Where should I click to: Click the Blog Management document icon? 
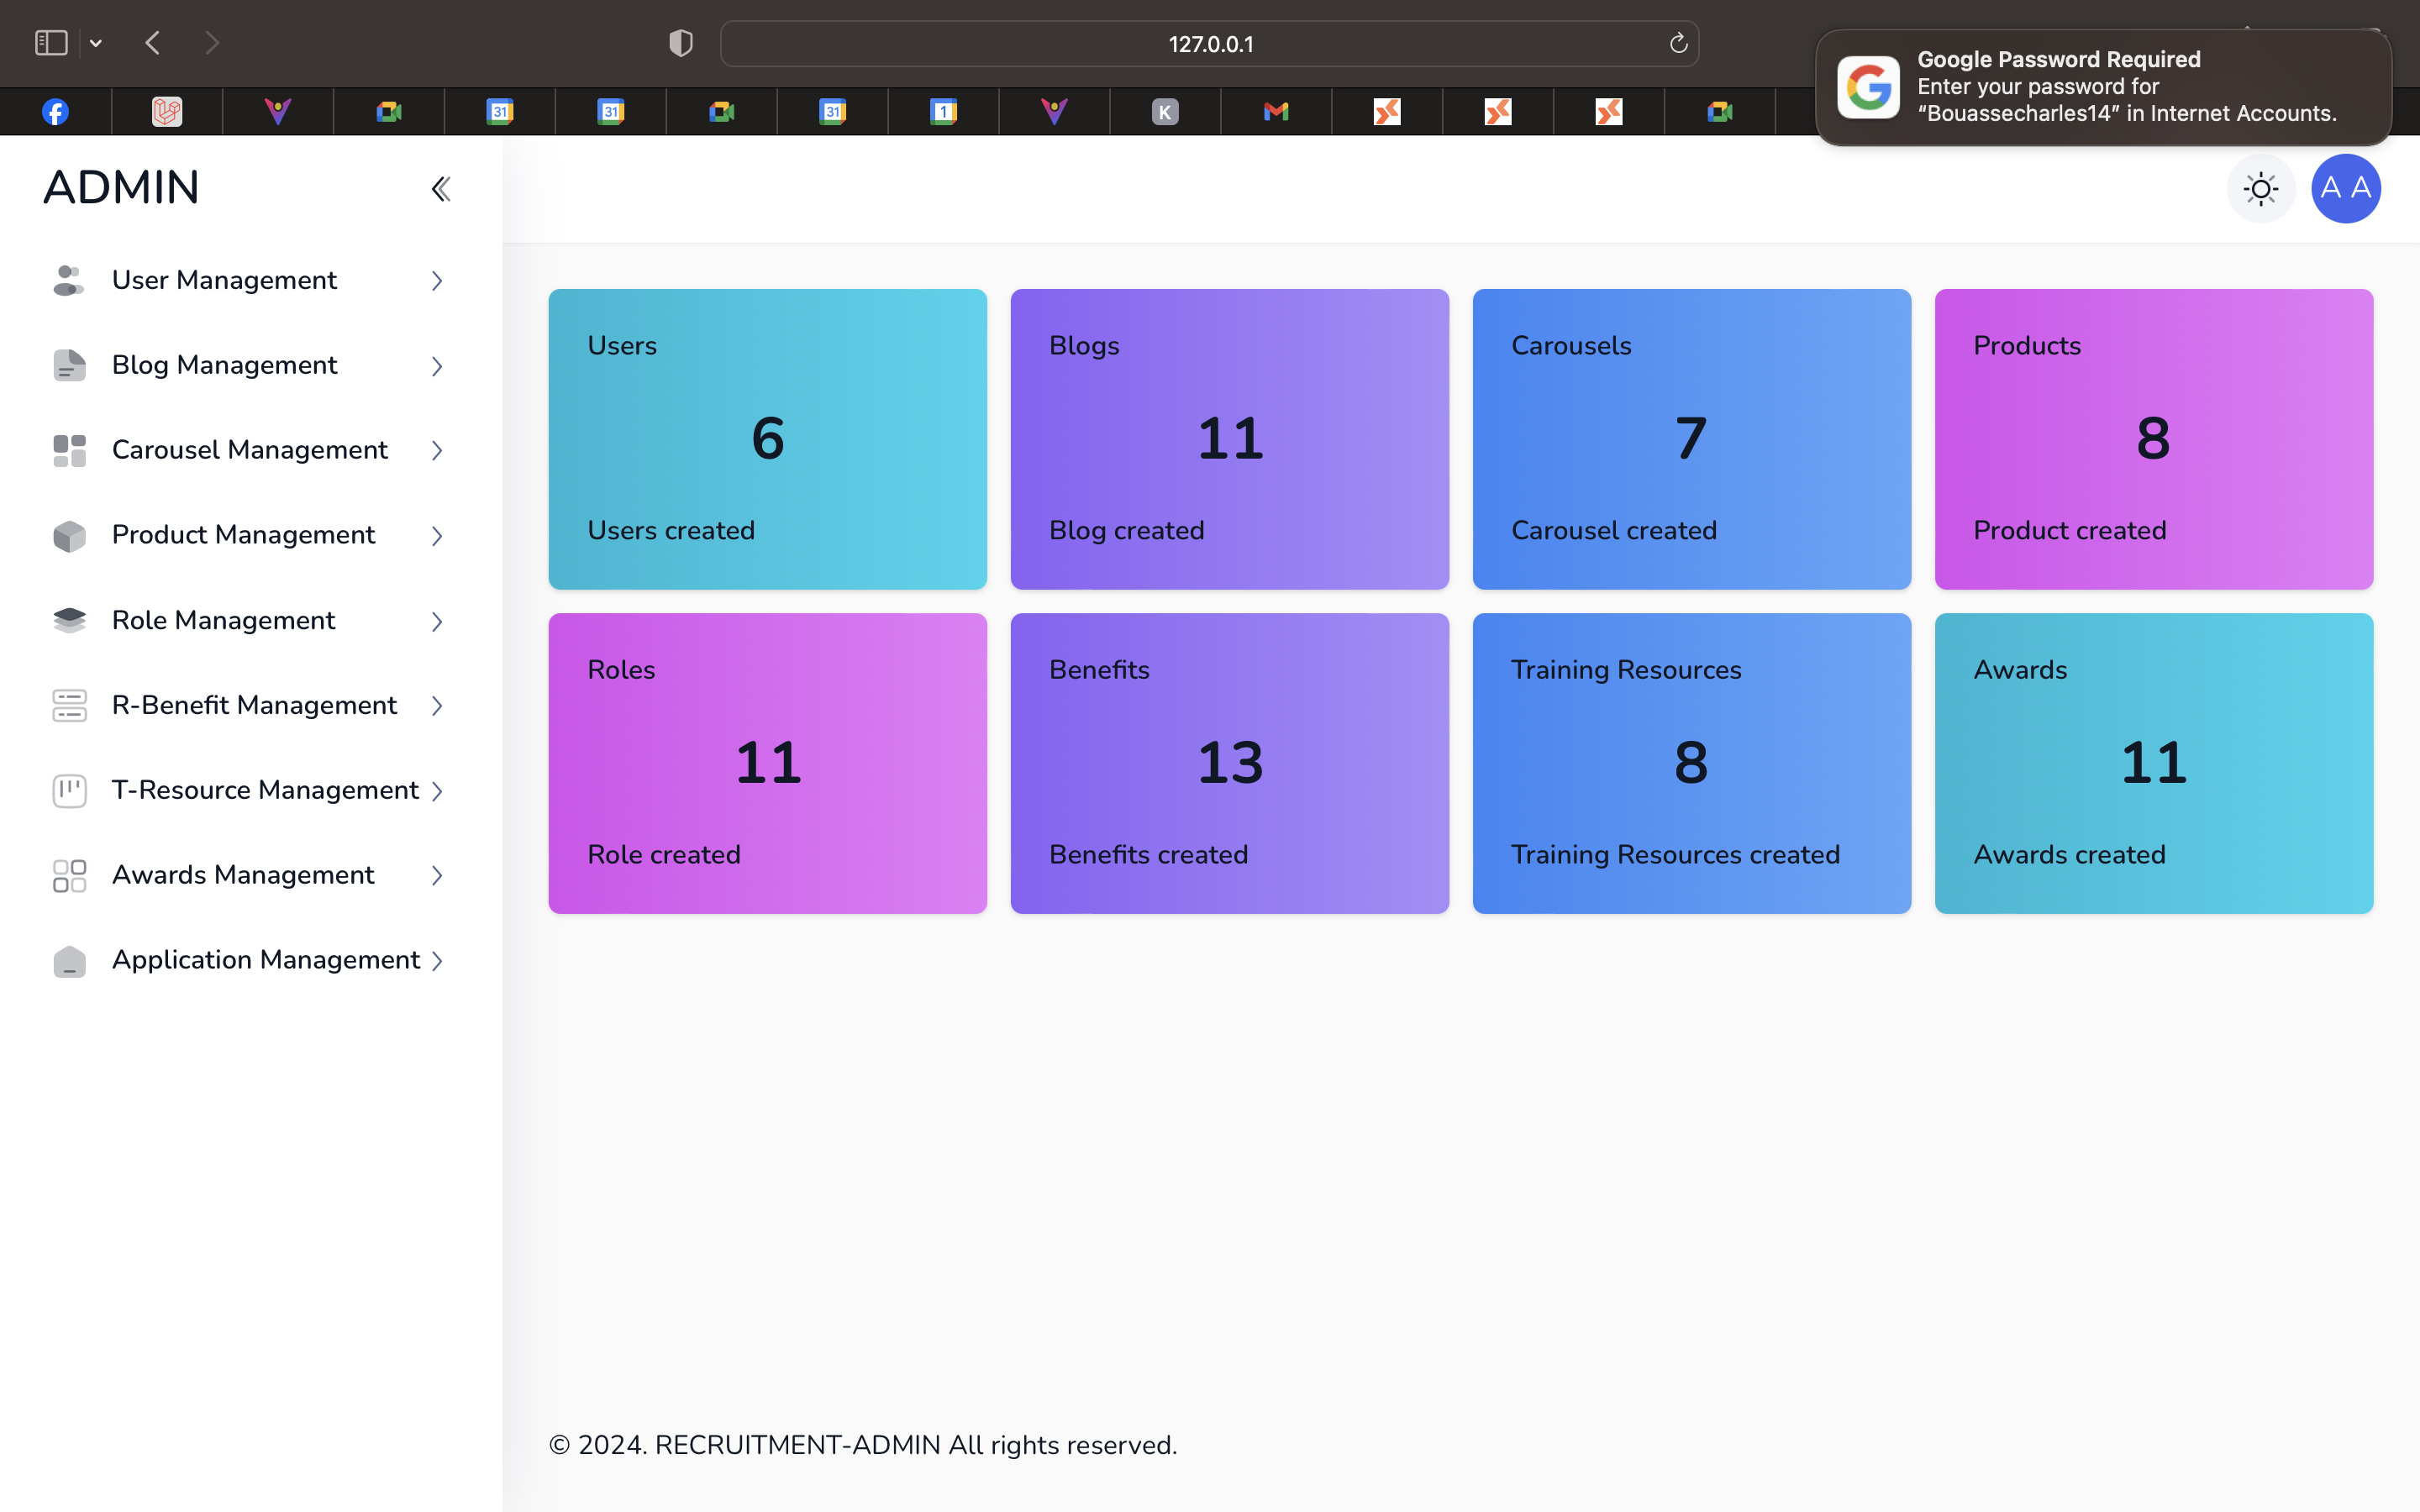(69, 365)
